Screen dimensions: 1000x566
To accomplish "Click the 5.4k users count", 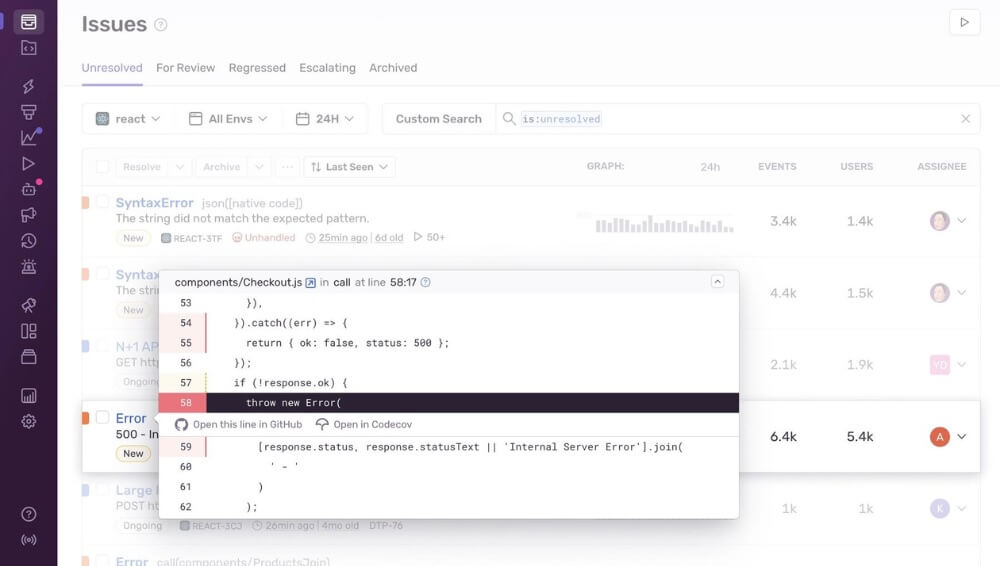I will coord(860,436).
